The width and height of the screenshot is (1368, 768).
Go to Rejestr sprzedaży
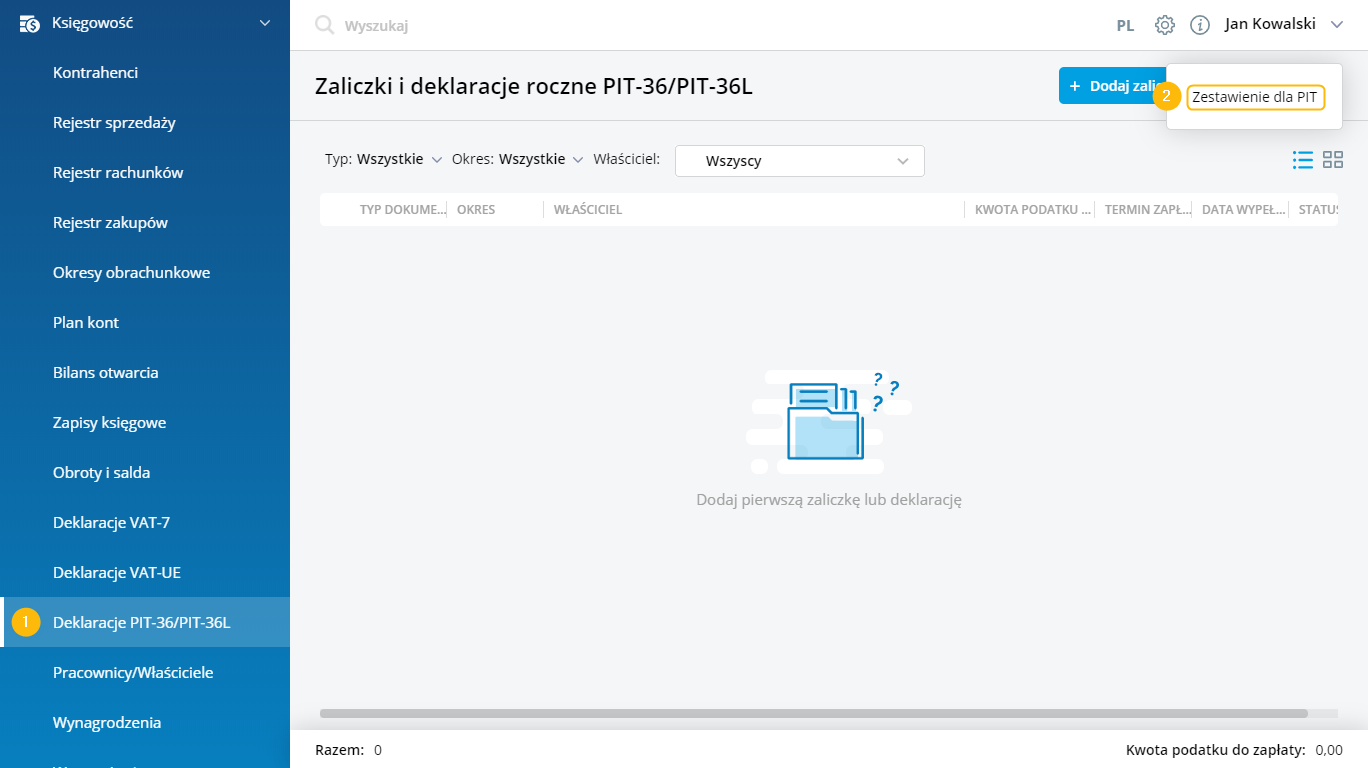tap(114, 122)
